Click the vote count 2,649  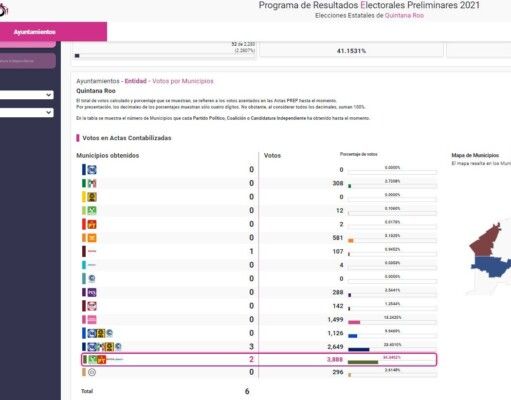point(335,347)
